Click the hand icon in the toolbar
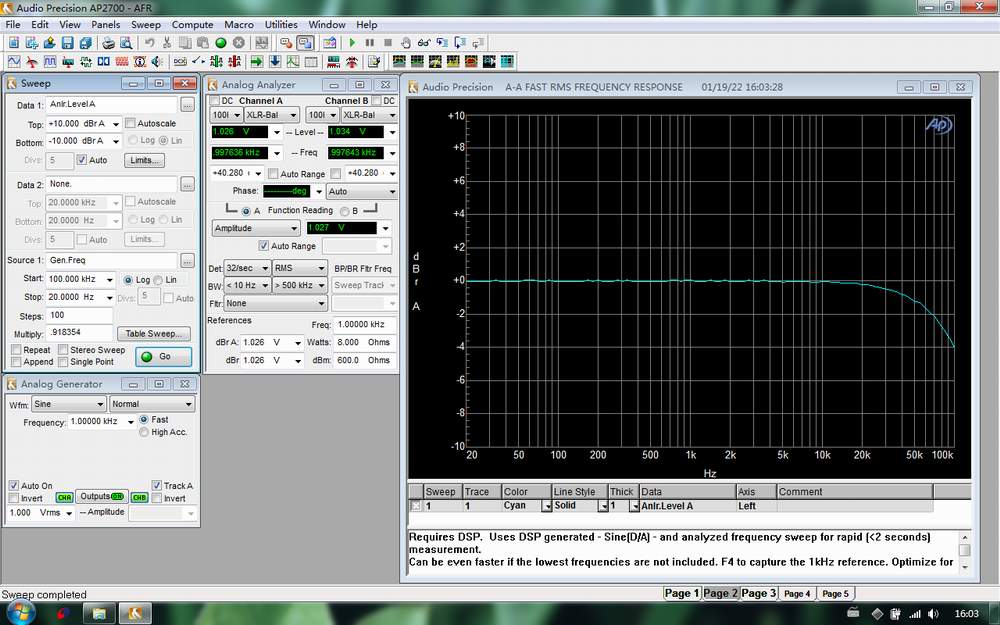This screenshot has width=1000, height=625. 406,43
